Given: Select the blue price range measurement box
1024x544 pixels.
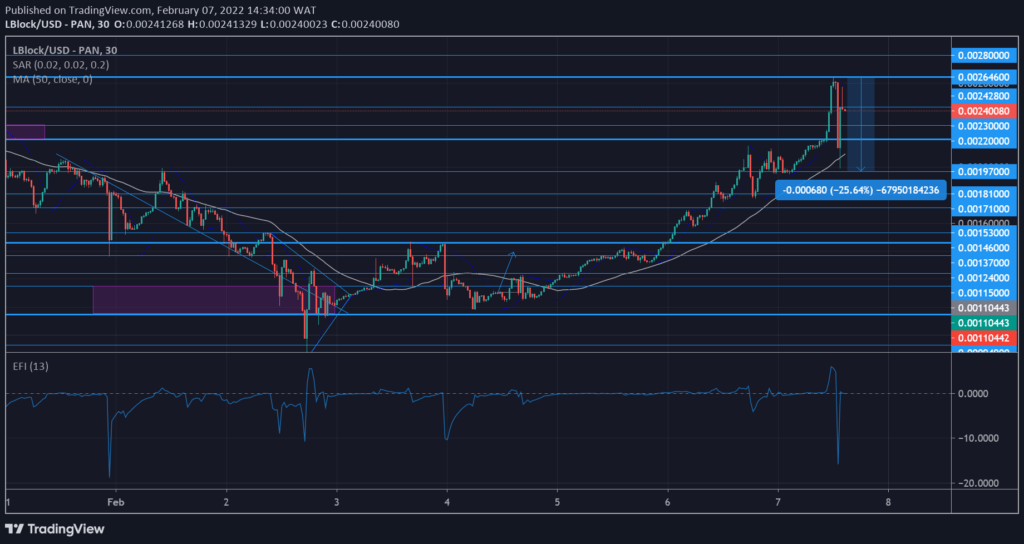Looking at the screenshot, I should 860,124.
